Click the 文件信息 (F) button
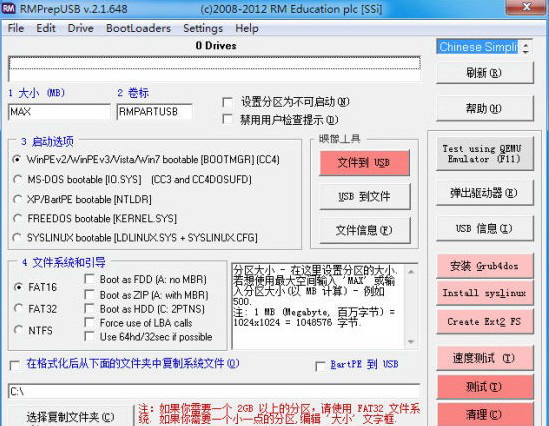The image size is (549, 426). [x=364, y=230]
